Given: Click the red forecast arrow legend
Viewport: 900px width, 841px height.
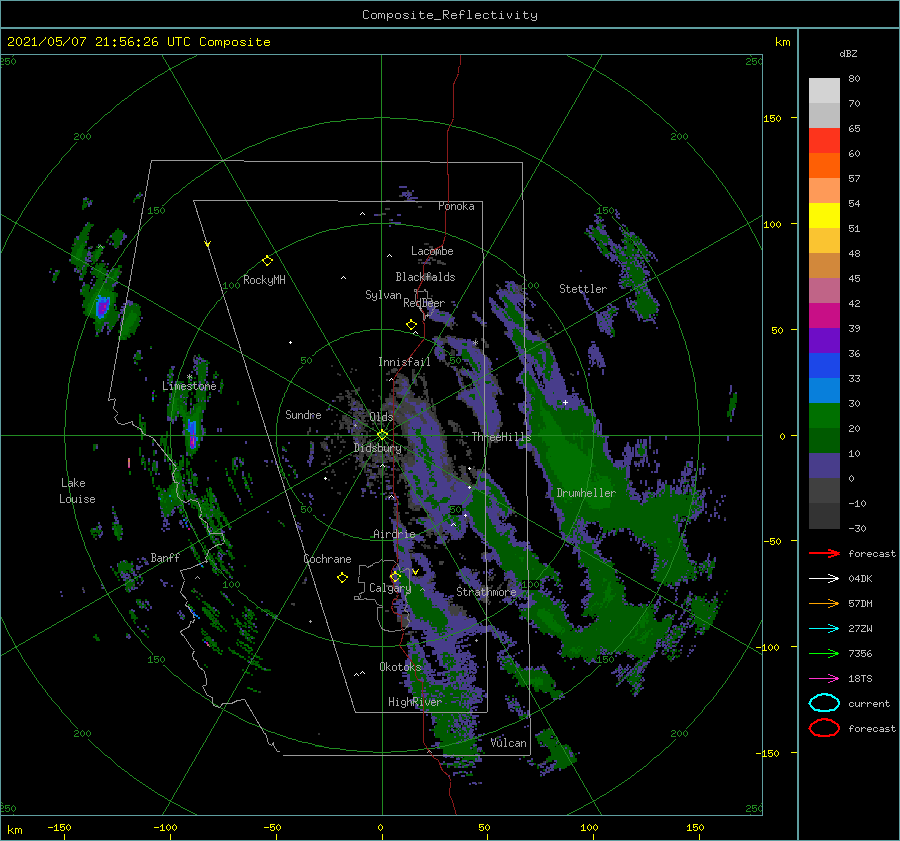Looking at the screenshot, I should coord(824,553).
